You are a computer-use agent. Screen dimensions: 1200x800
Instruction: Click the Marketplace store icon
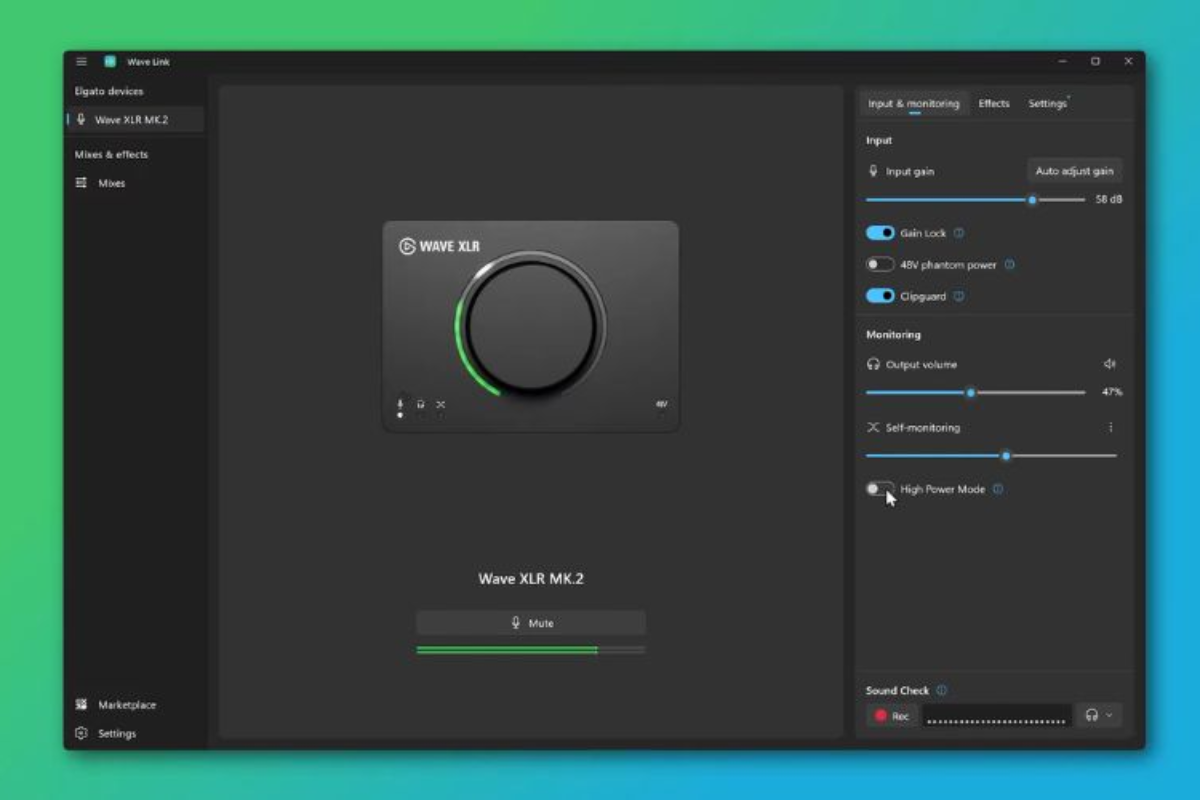pos(81,705)
